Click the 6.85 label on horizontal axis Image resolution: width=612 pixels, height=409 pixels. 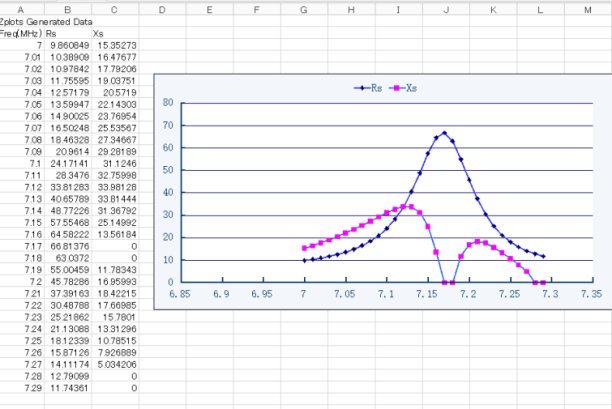[181, 295]
